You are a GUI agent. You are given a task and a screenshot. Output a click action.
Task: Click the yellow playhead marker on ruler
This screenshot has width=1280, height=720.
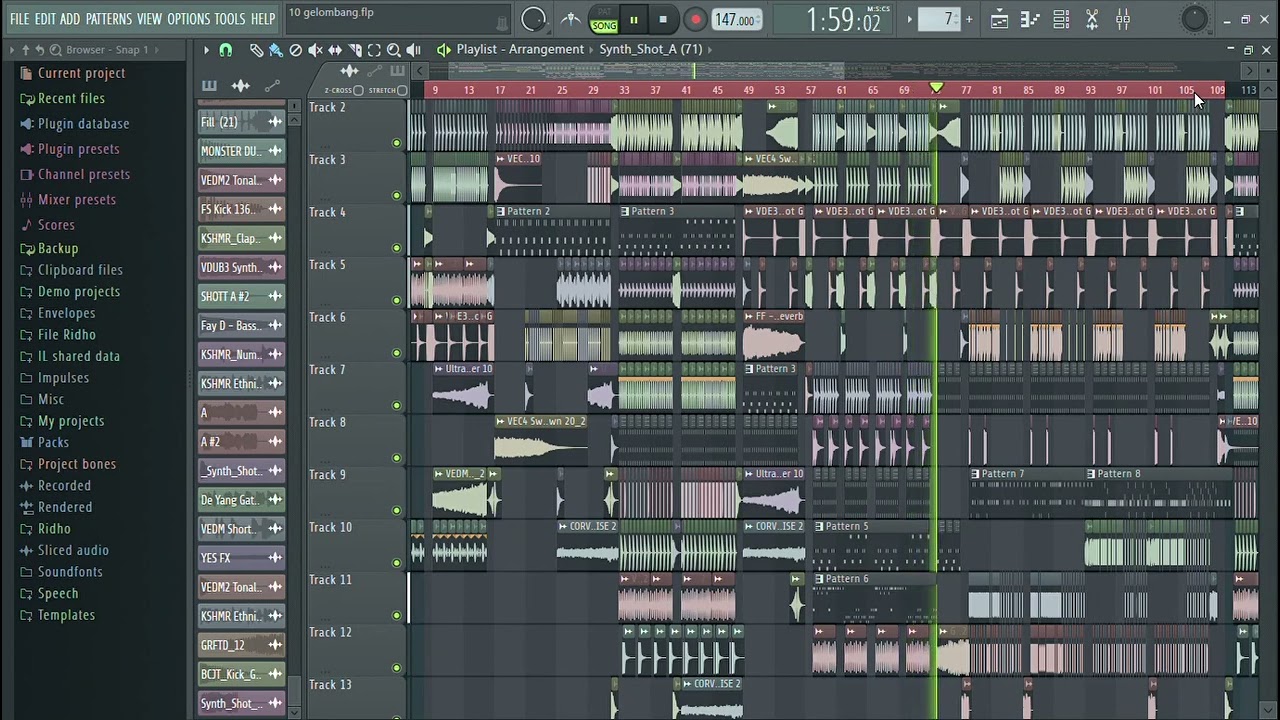(x=936, y=88)
